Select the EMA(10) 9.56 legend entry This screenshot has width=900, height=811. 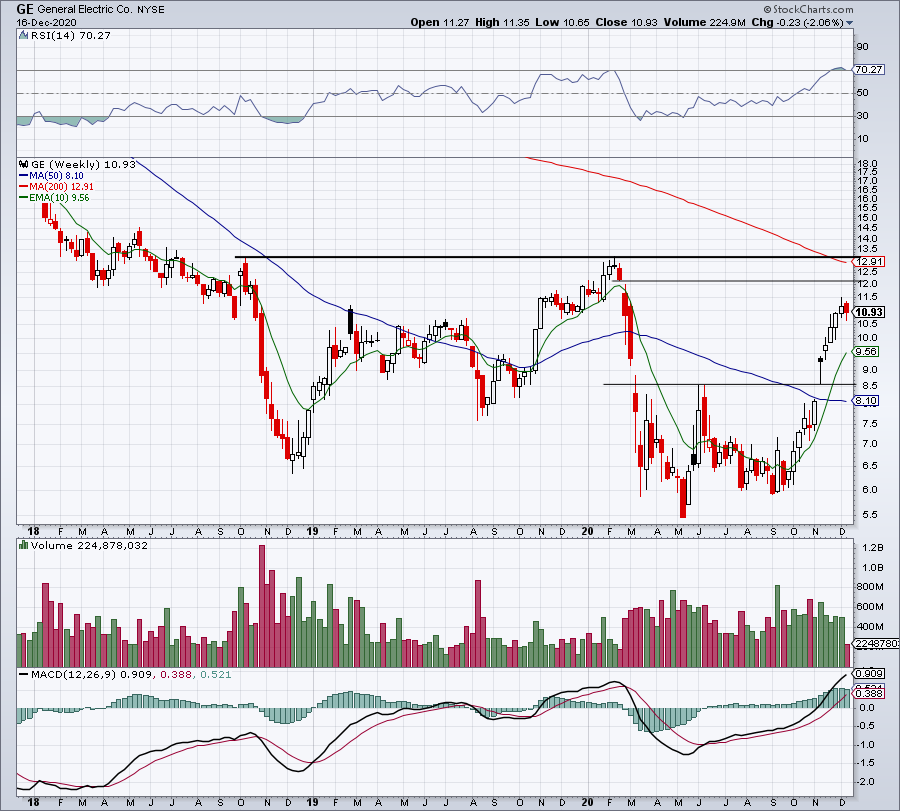coord(54,197)
